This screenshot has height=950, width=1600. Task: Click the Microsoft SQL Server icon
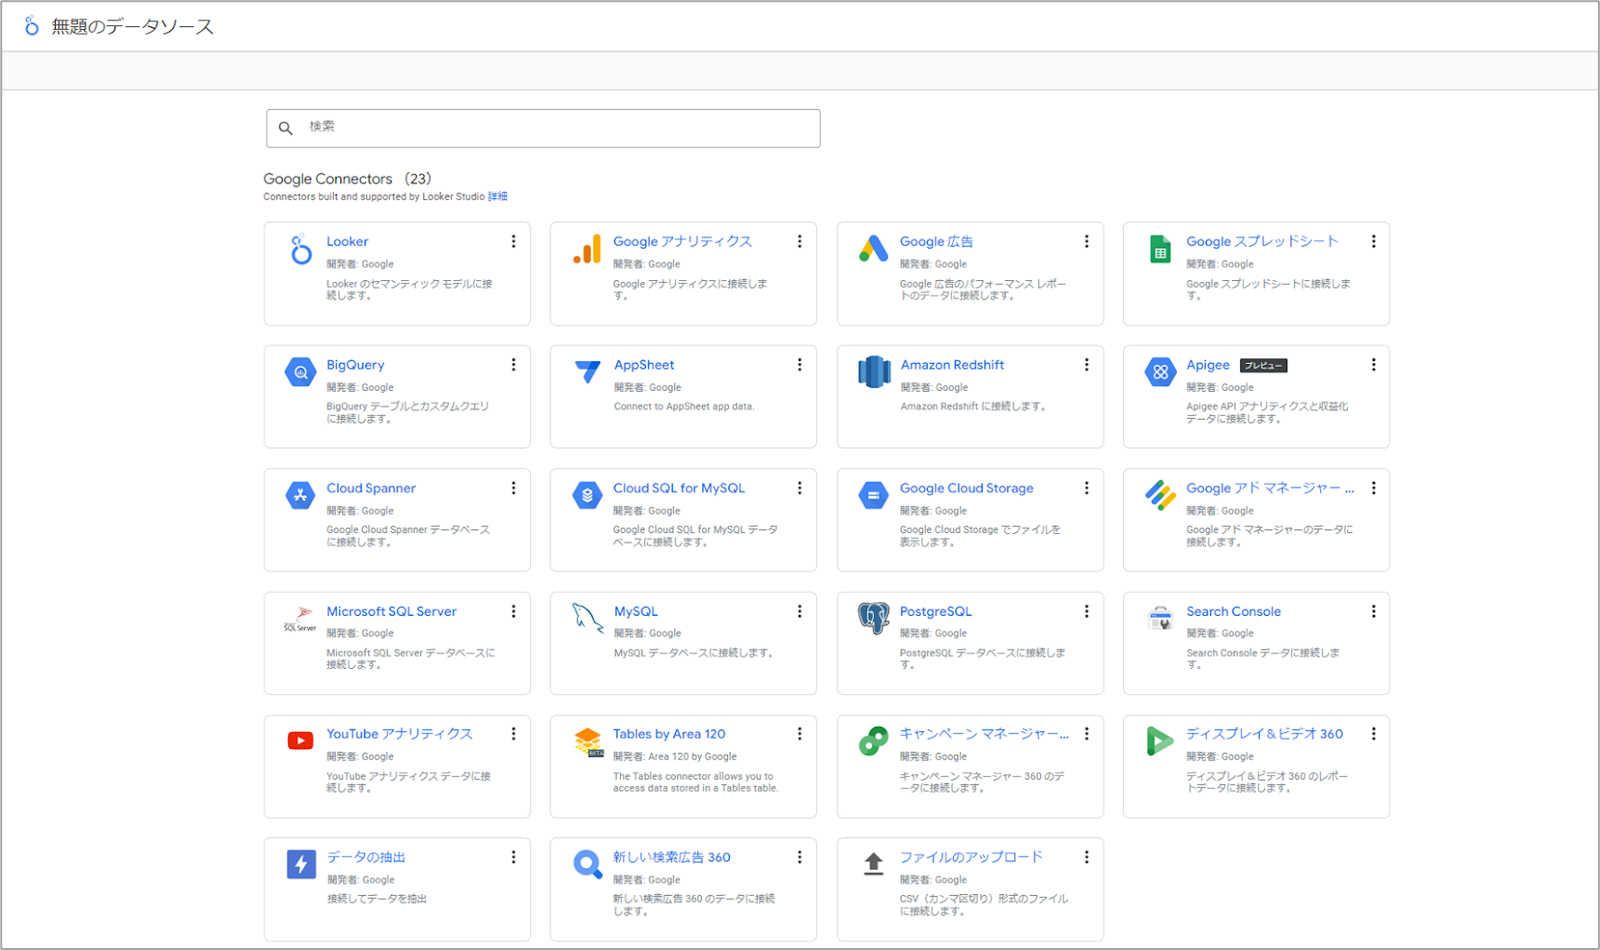pyautogui.click(x=300, y=618)
